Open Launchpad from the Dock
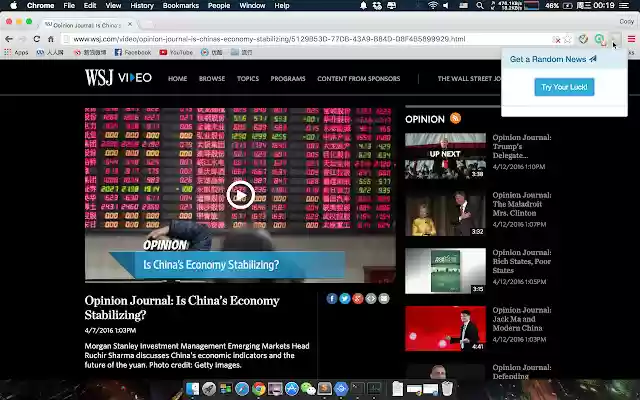This screenshot has height=400, width=640. [x=209, y=389]
